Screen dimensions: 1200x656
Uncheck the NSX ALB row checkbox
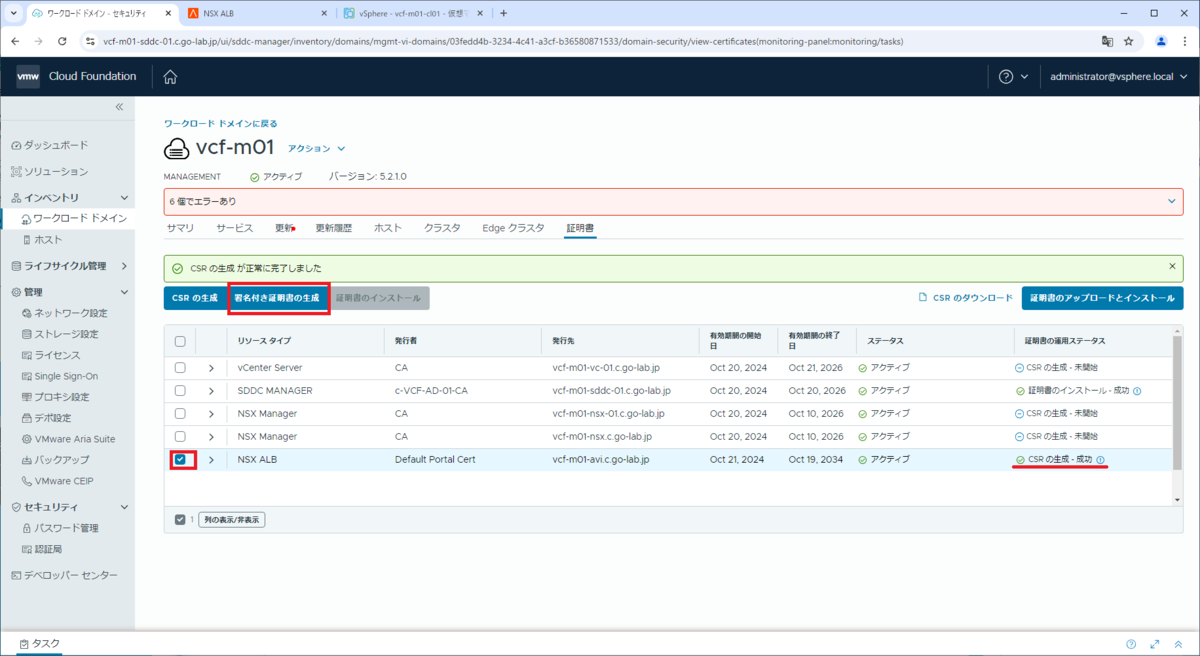[x=180, y=460]
